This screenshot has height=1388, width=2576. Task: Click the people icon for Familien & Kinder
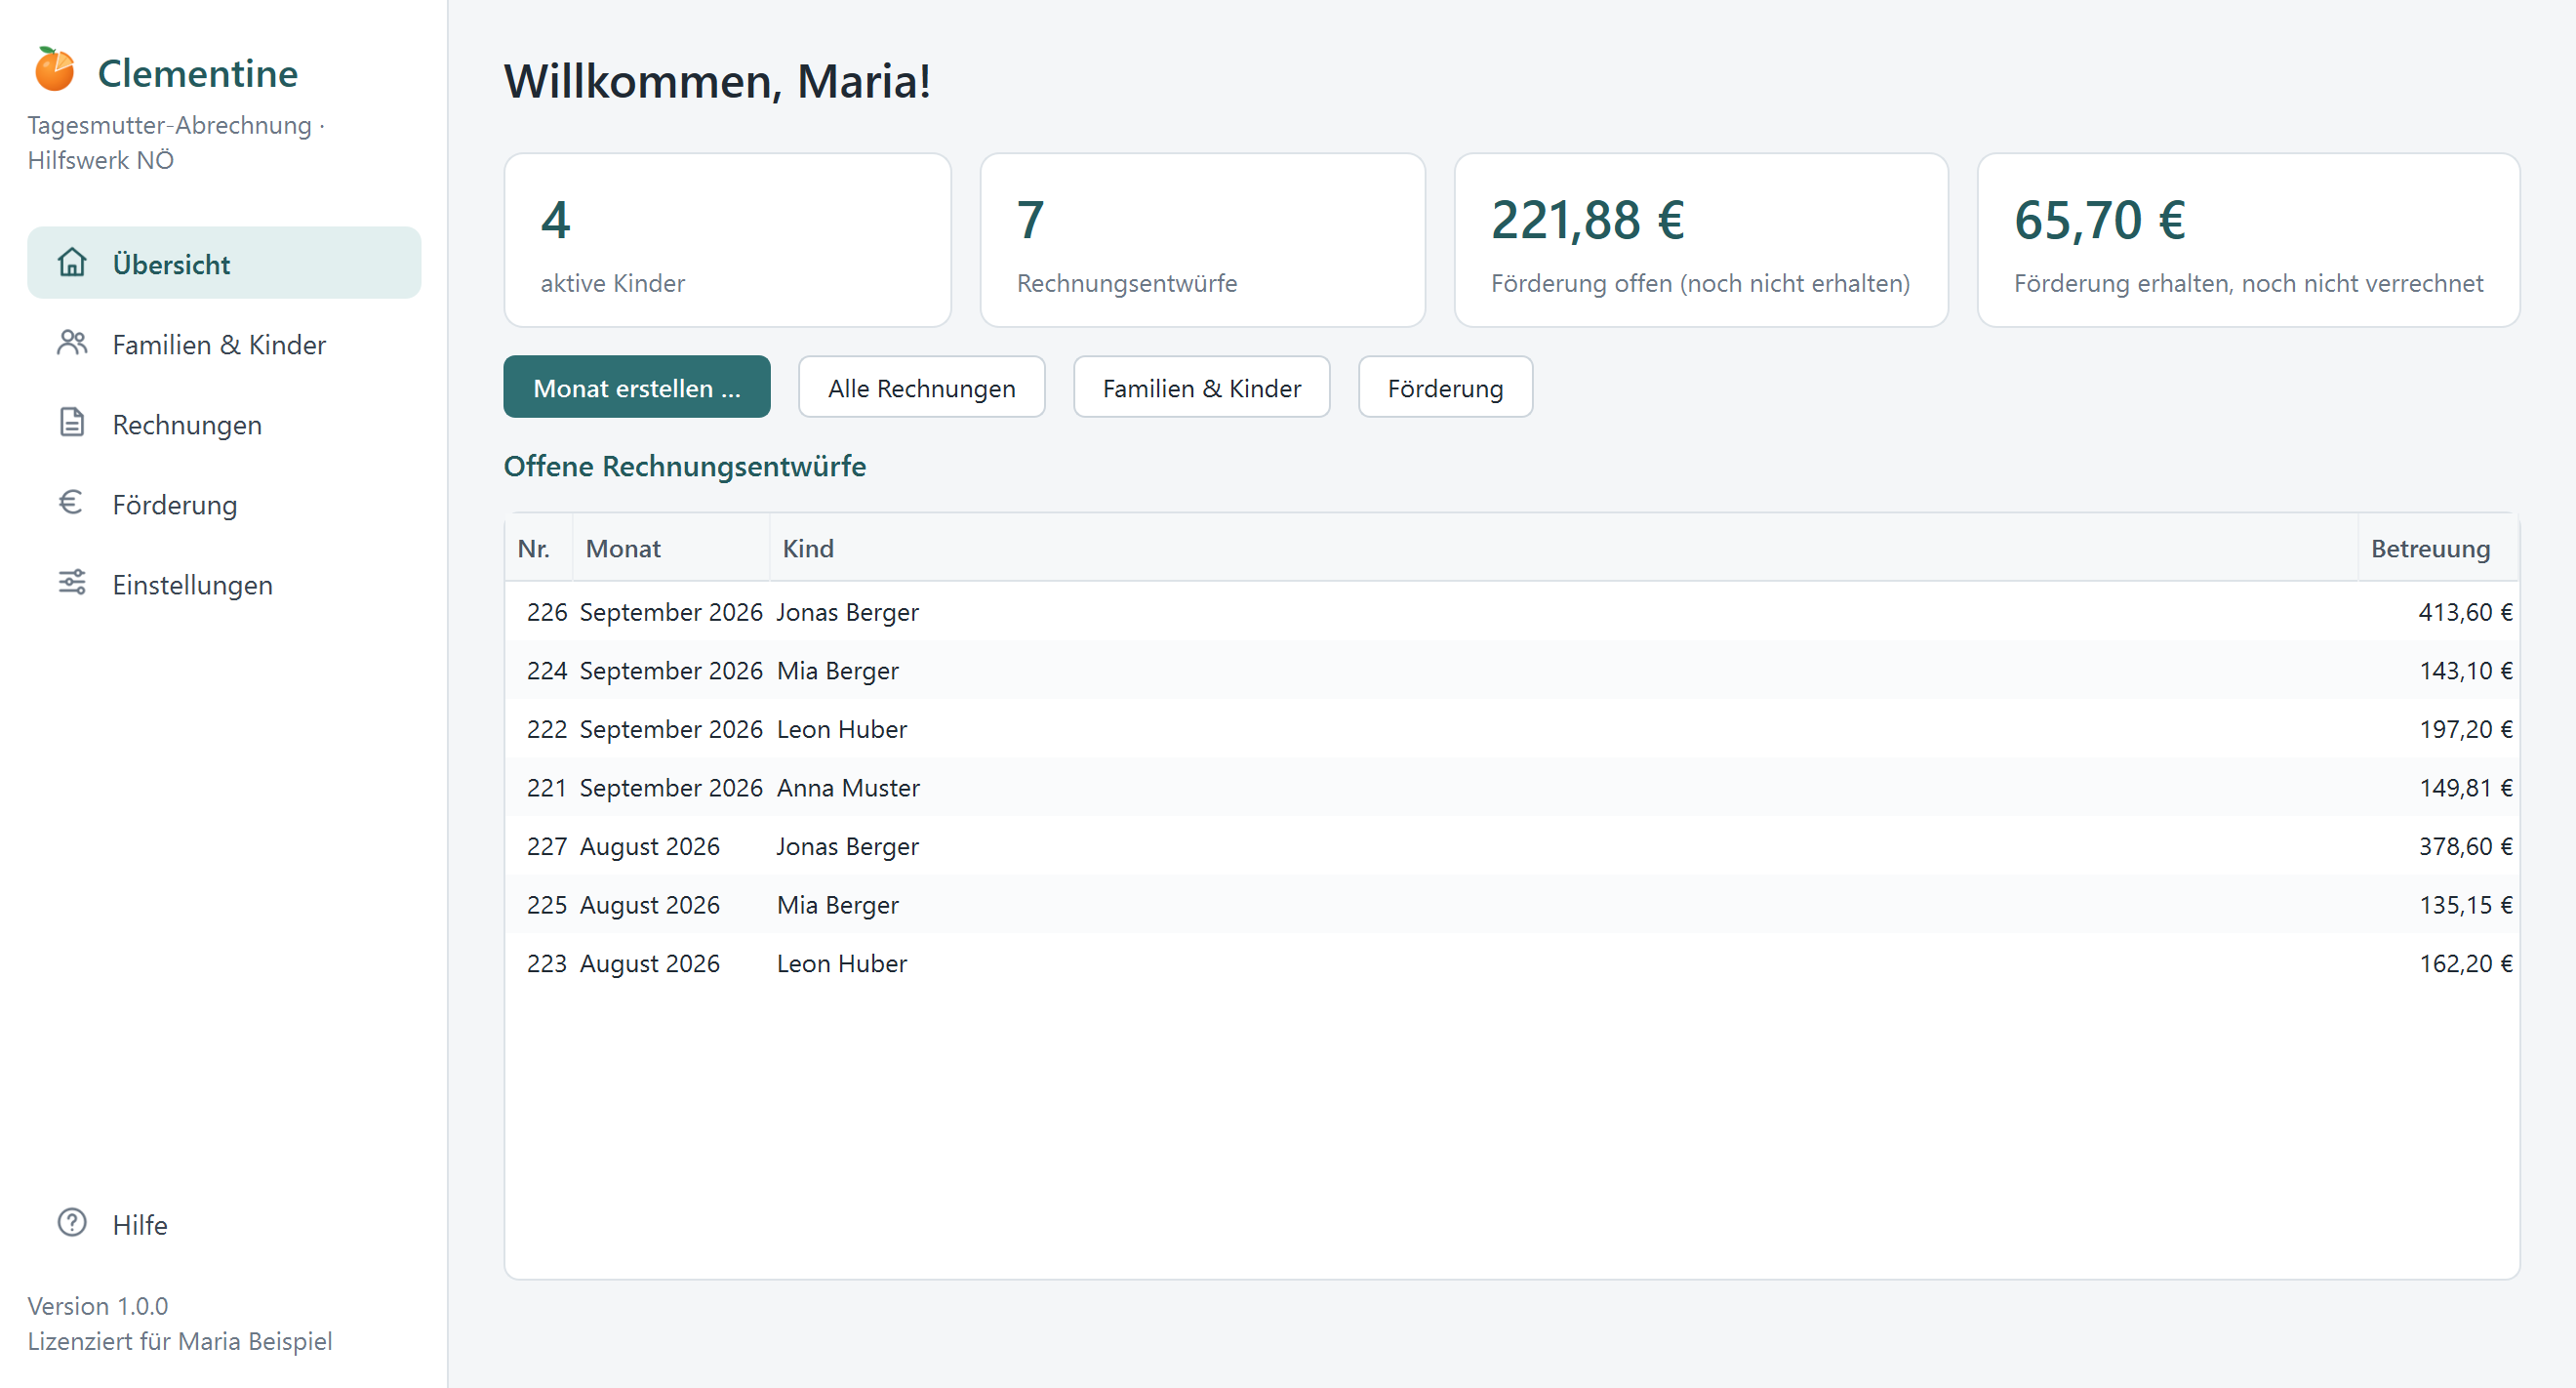tap(72, 343)
